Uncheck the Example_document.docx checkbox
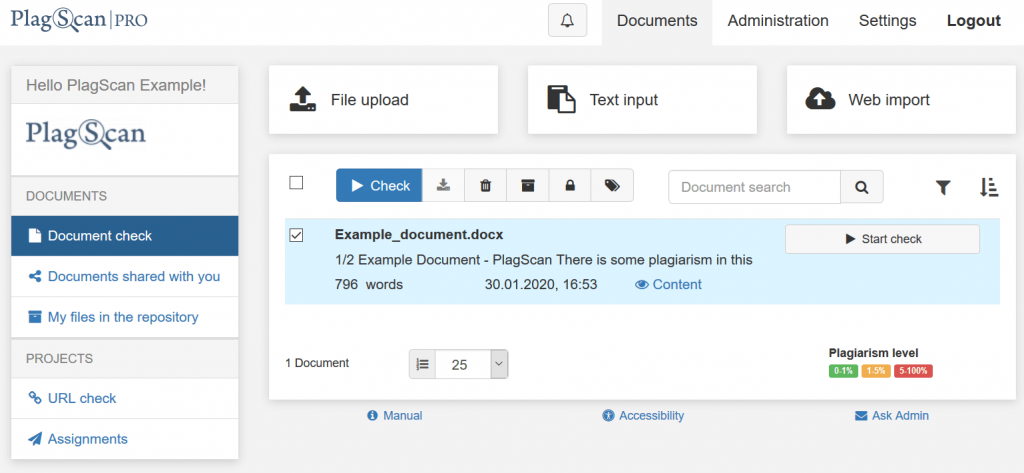The height and width of the screenshot is (473, 1024). [x=296, y=235]
